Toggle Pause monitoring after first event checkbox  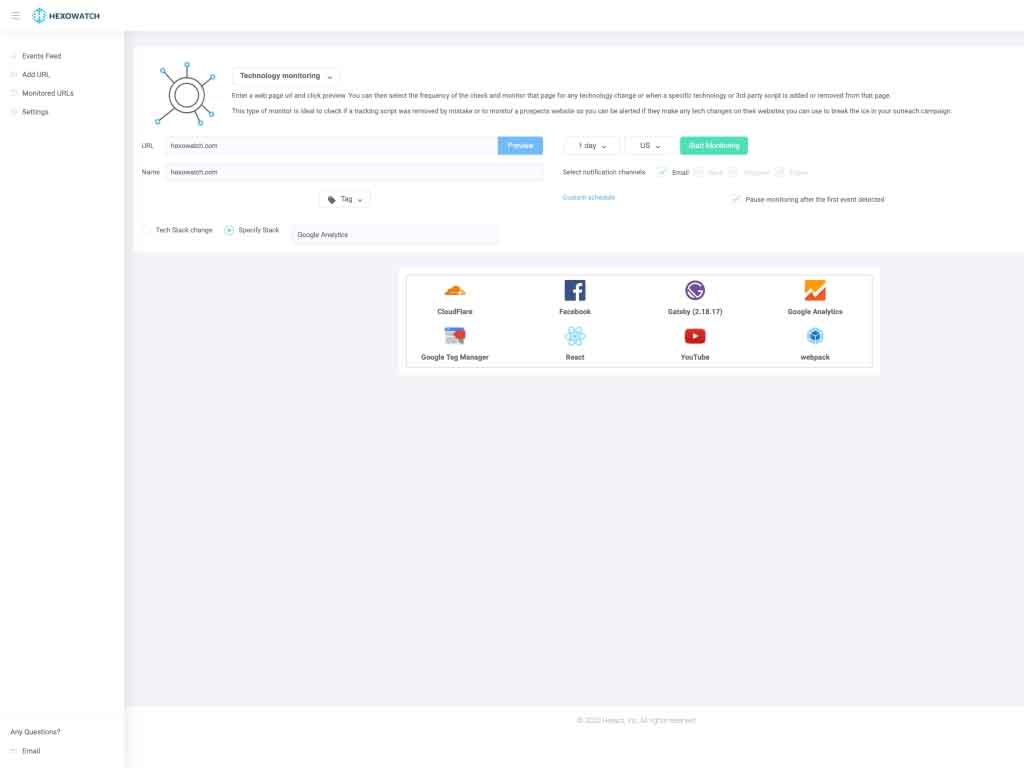(735, 199)
